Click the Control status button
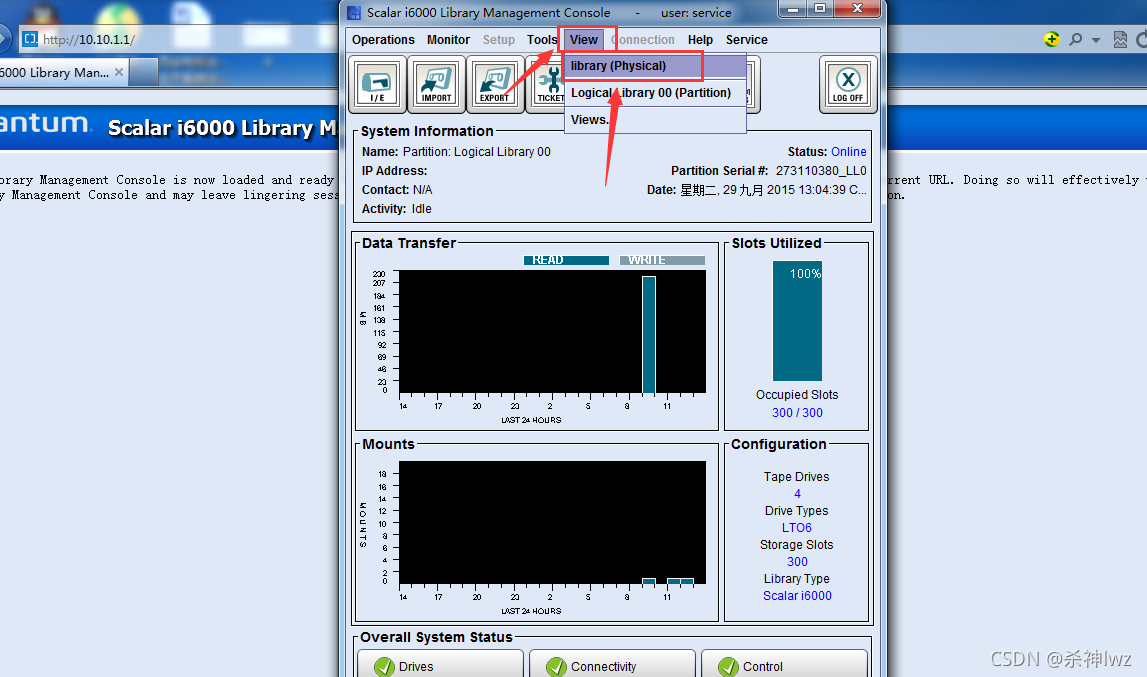 [x=784, y=666]
